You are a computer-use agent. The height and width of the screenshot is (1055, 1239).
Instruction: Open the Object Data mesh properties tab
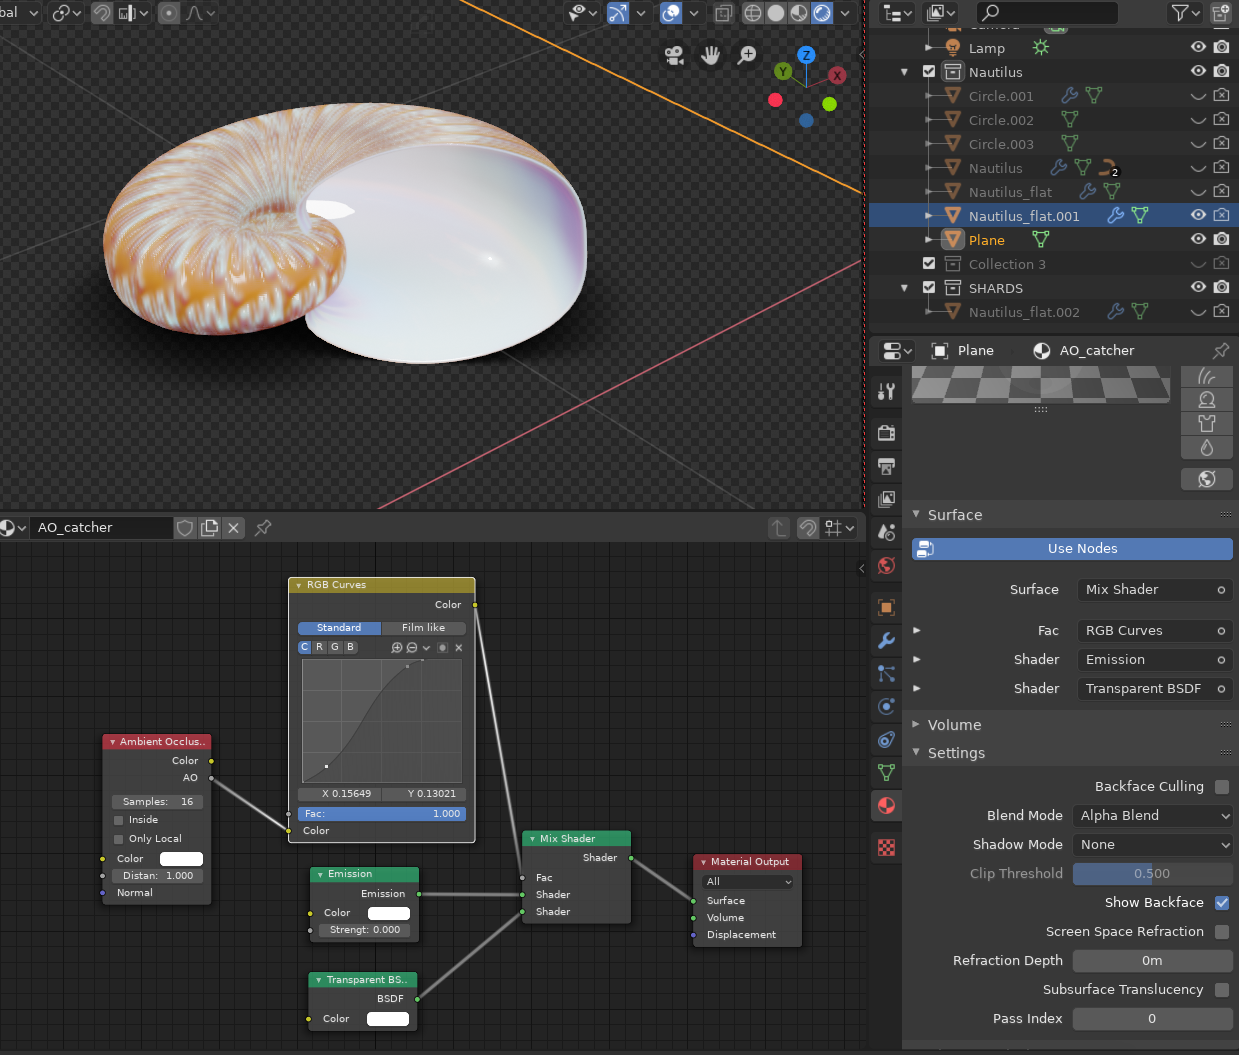pos(886,772)
